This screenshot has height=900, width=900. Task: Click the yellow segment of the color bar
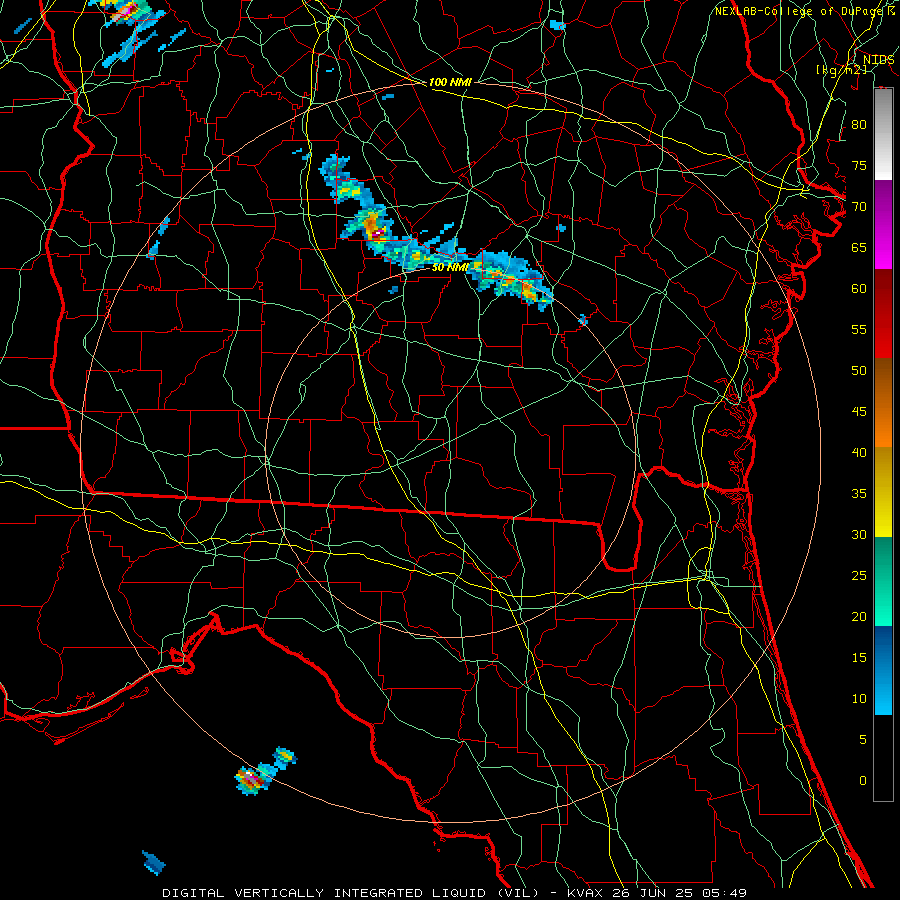coord(883,492)
